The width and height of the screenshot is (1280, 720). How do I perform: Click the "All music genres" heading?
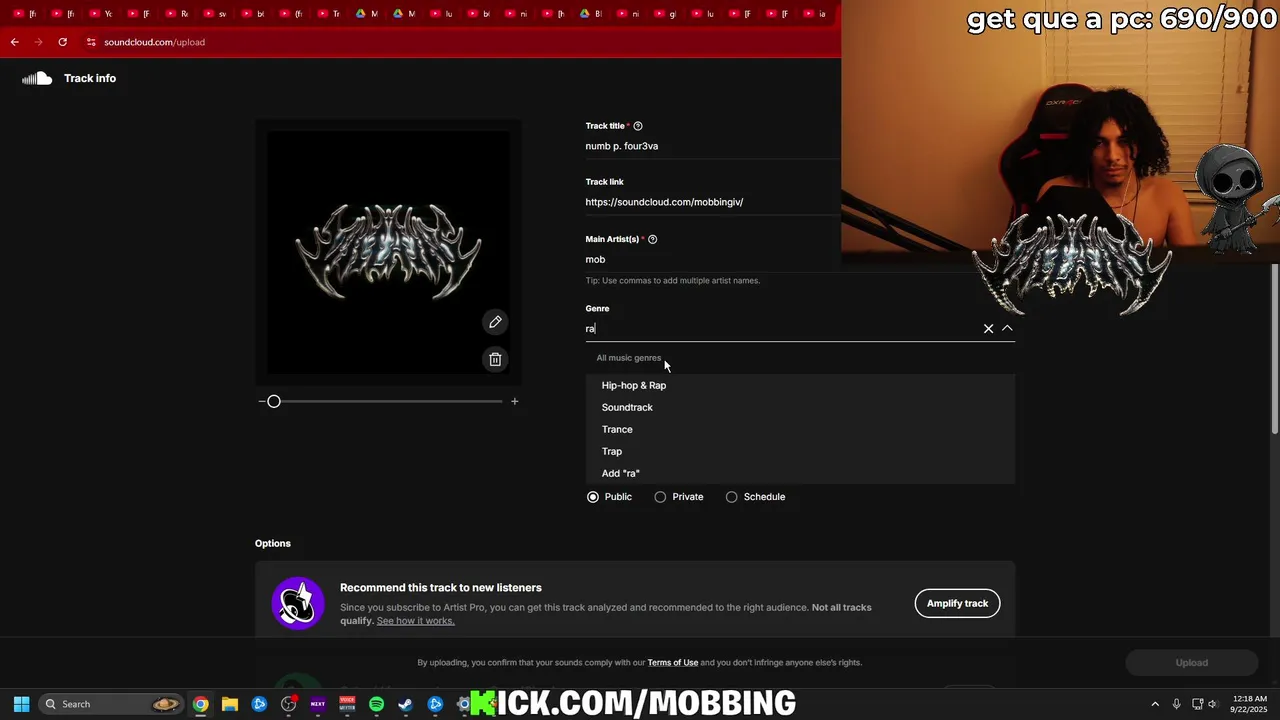pos(629,358)
